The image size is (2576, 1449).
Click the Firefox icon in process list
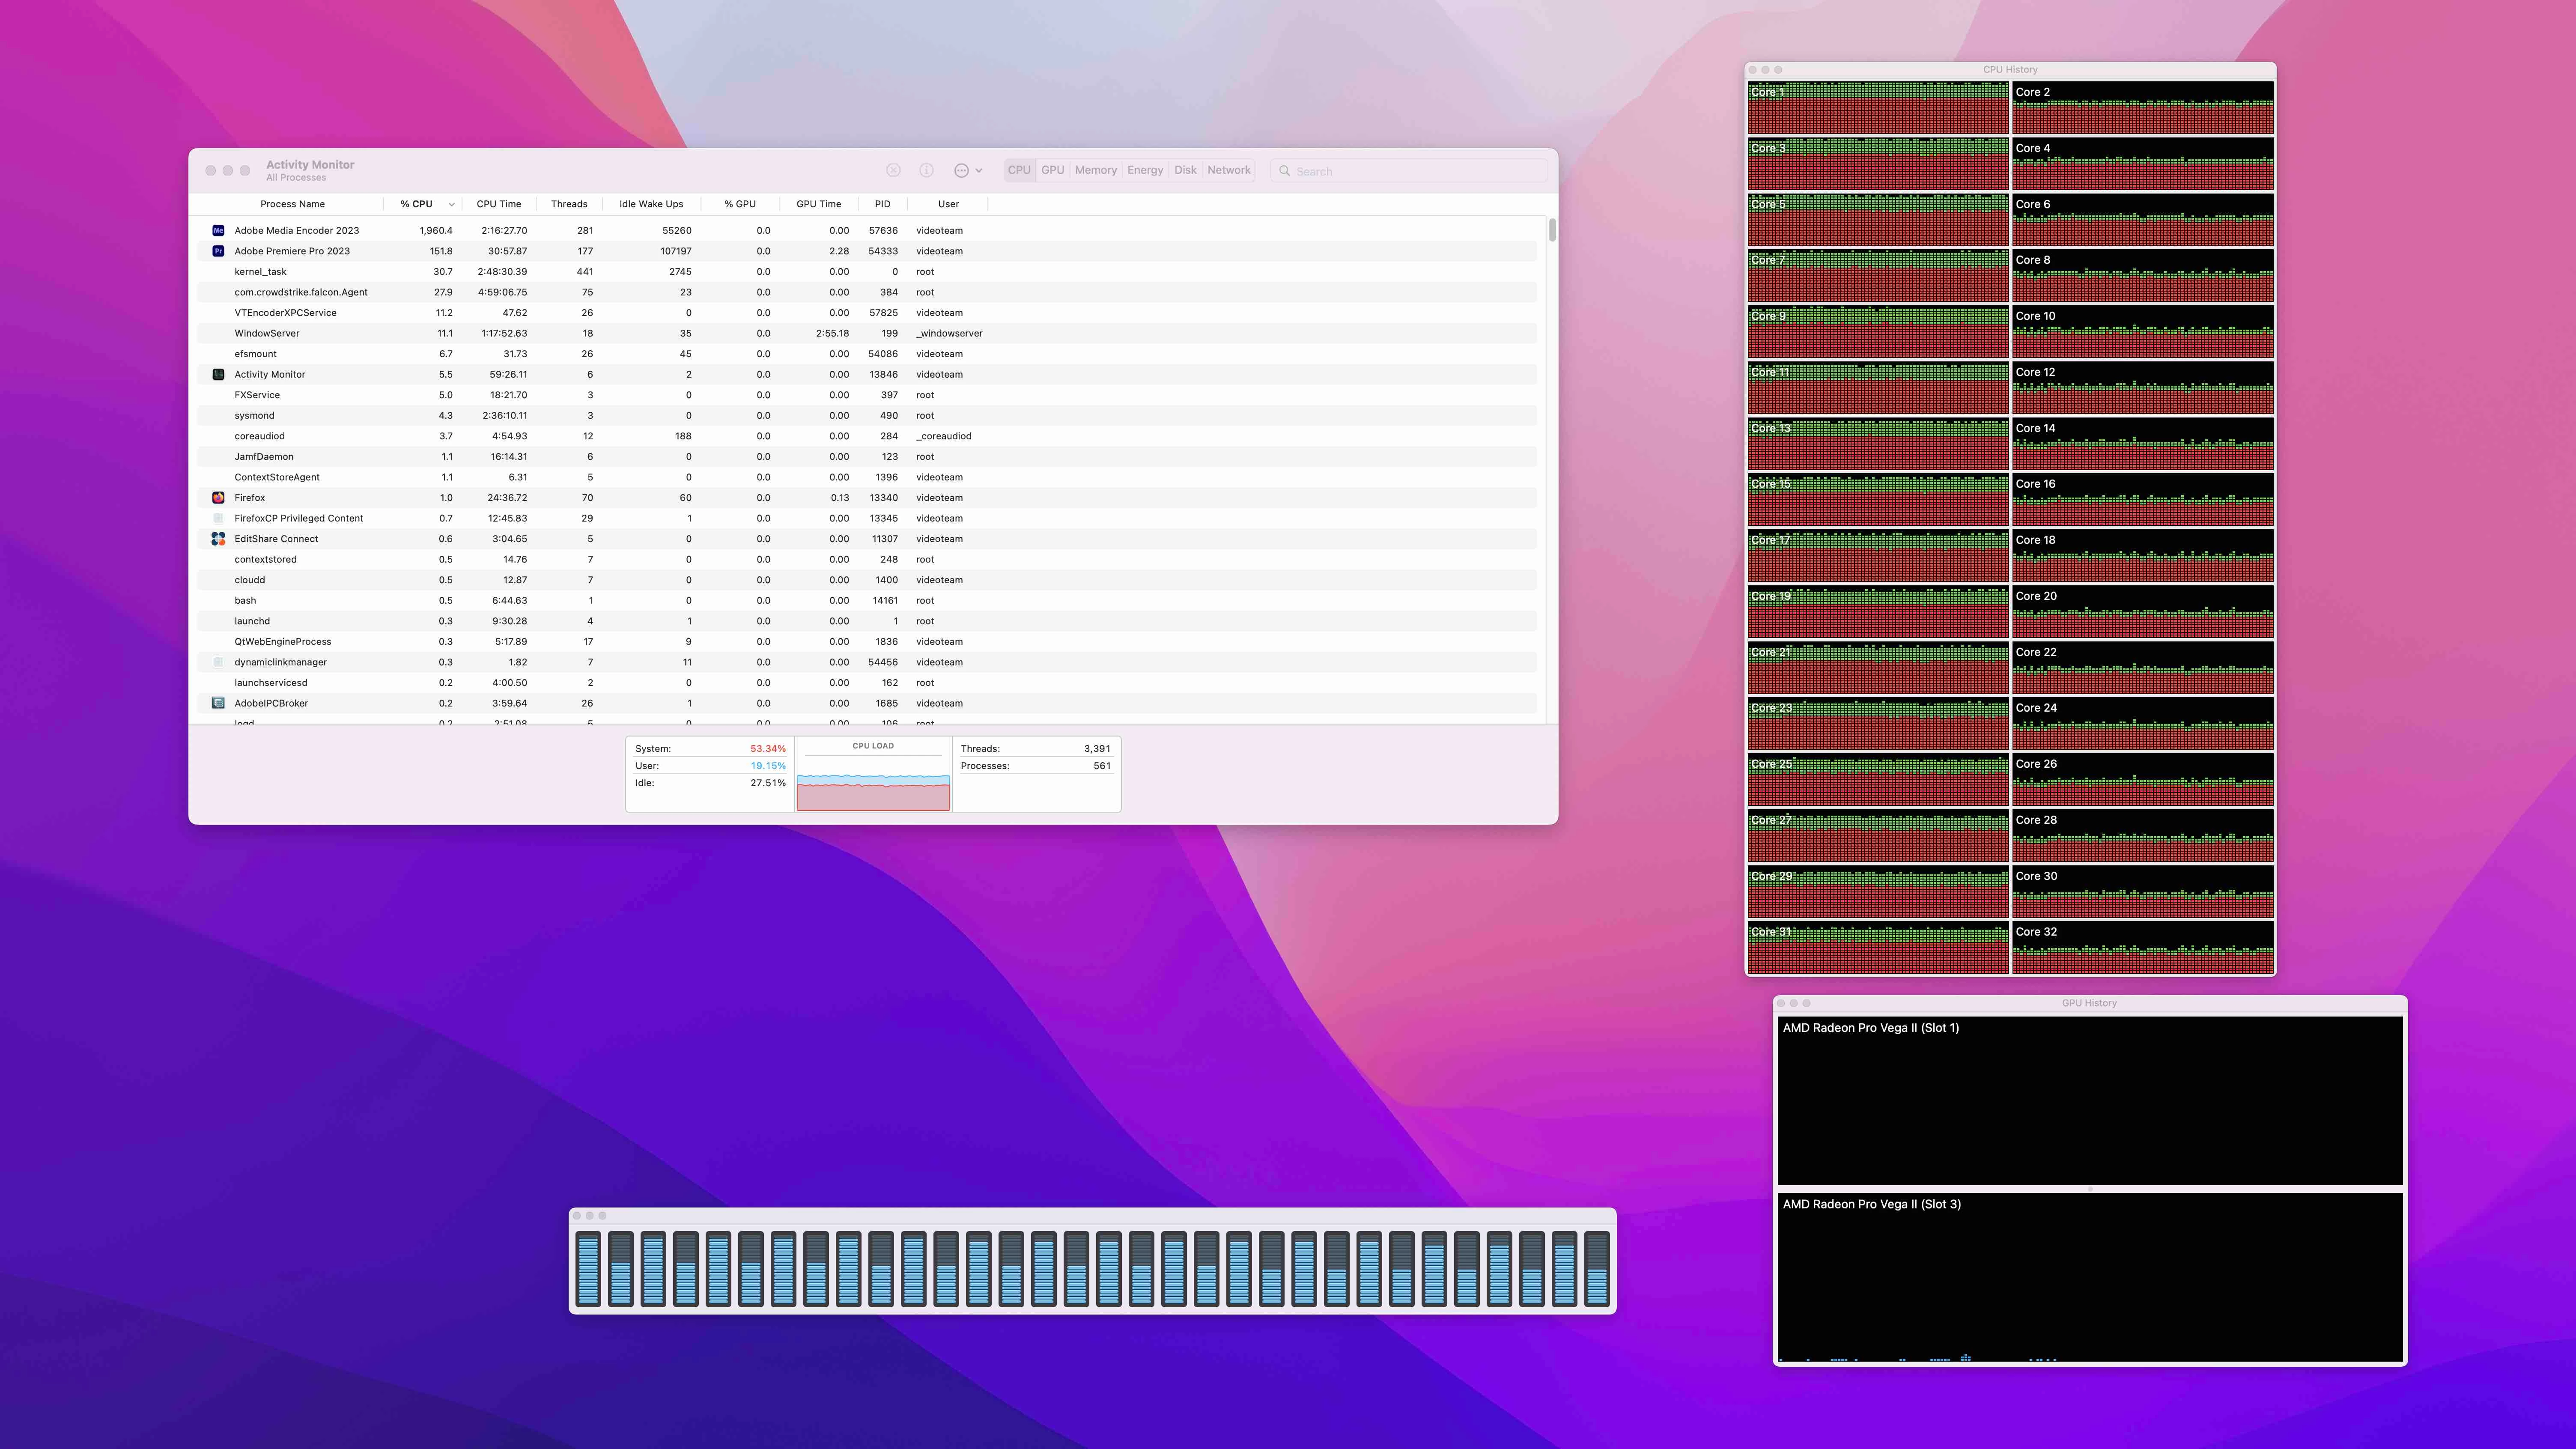(x=218, y=498)
